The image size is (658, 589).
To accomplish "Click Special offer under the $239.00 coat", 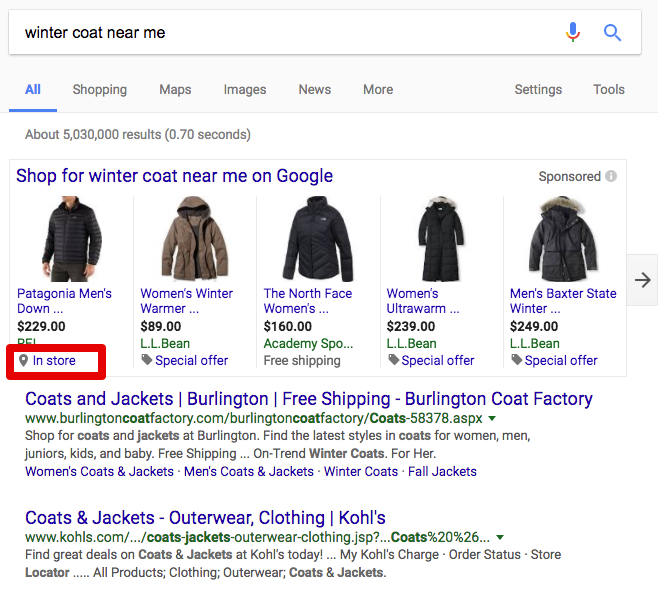I will (438, 360).
